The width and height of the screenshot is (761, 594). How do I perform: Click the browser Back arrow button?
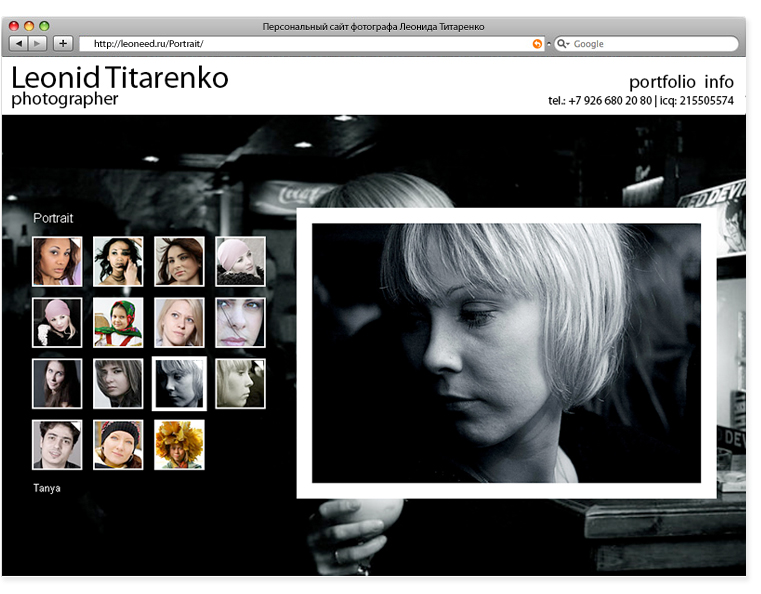click(18, 44)
